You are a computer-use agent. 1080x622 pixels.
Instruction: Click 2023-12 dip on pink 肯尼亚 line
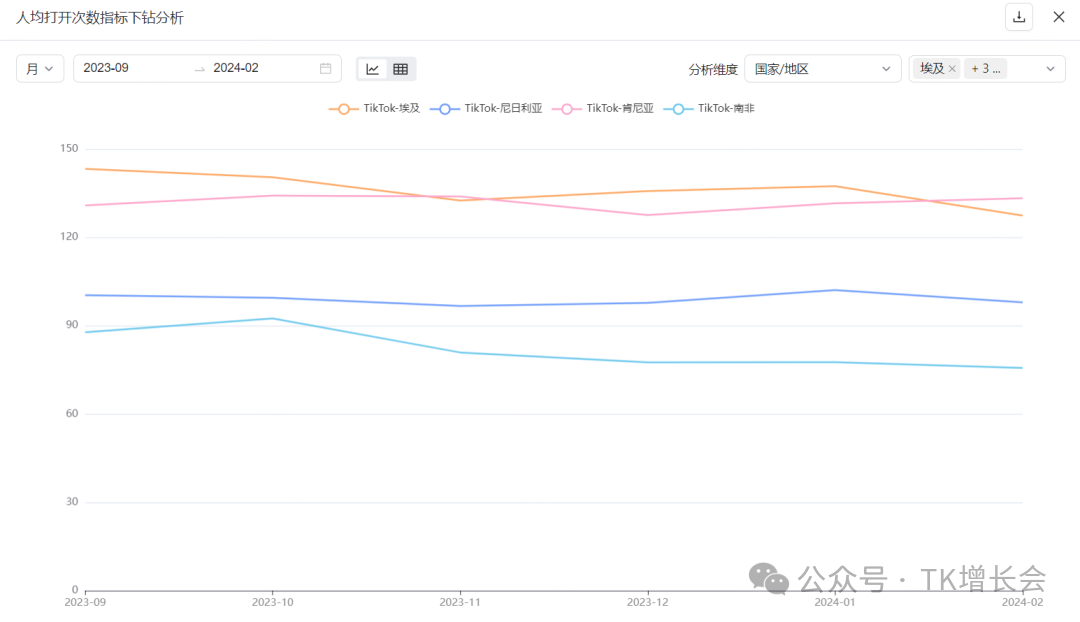(648, 215)
